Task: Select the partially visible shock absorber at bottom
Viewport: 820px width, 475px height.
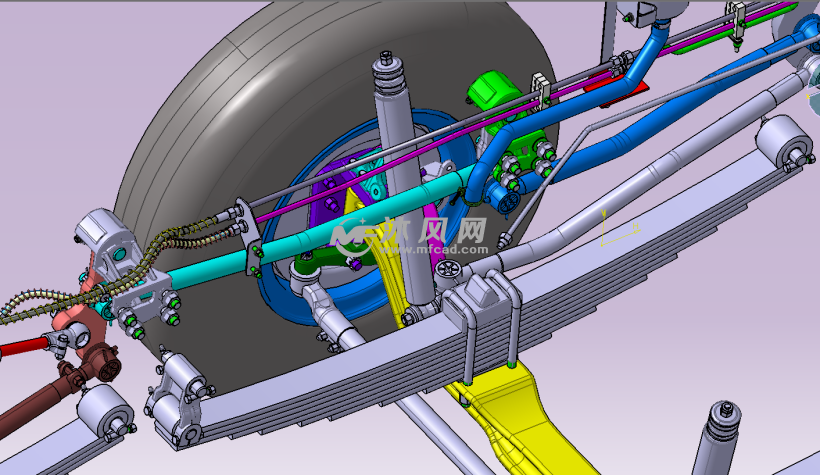Action: coord(718,438)
